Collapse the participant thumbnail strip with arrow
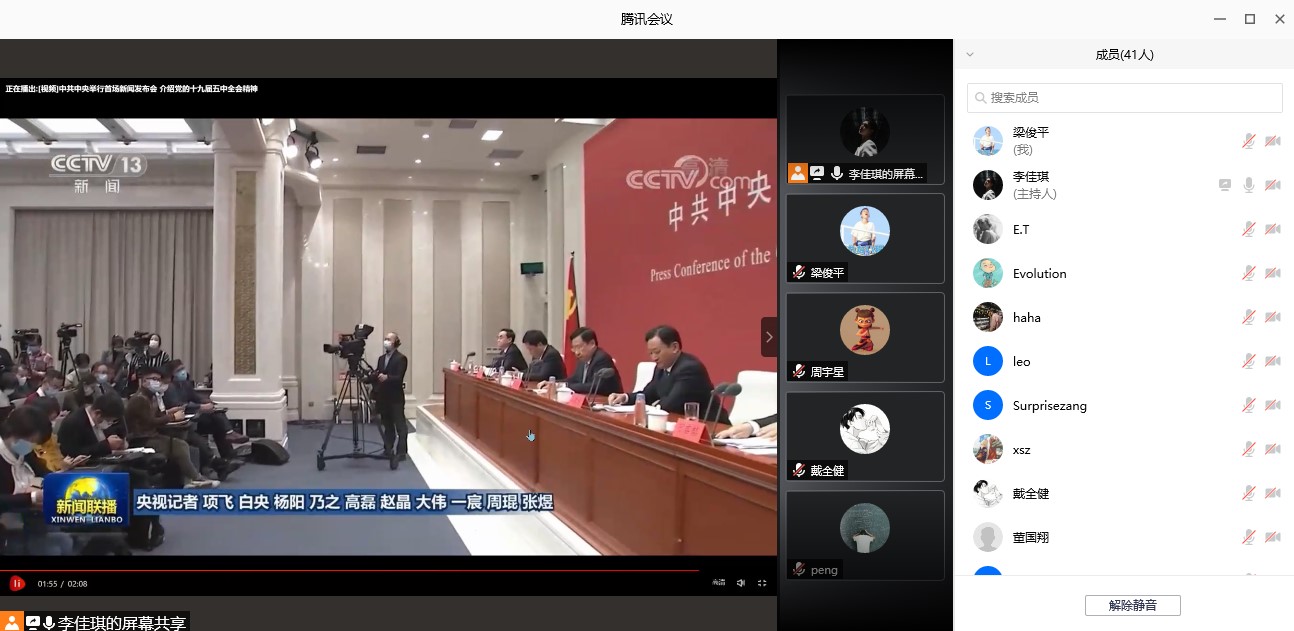This screenshot has width=1294, height=631. click(769, 337)
